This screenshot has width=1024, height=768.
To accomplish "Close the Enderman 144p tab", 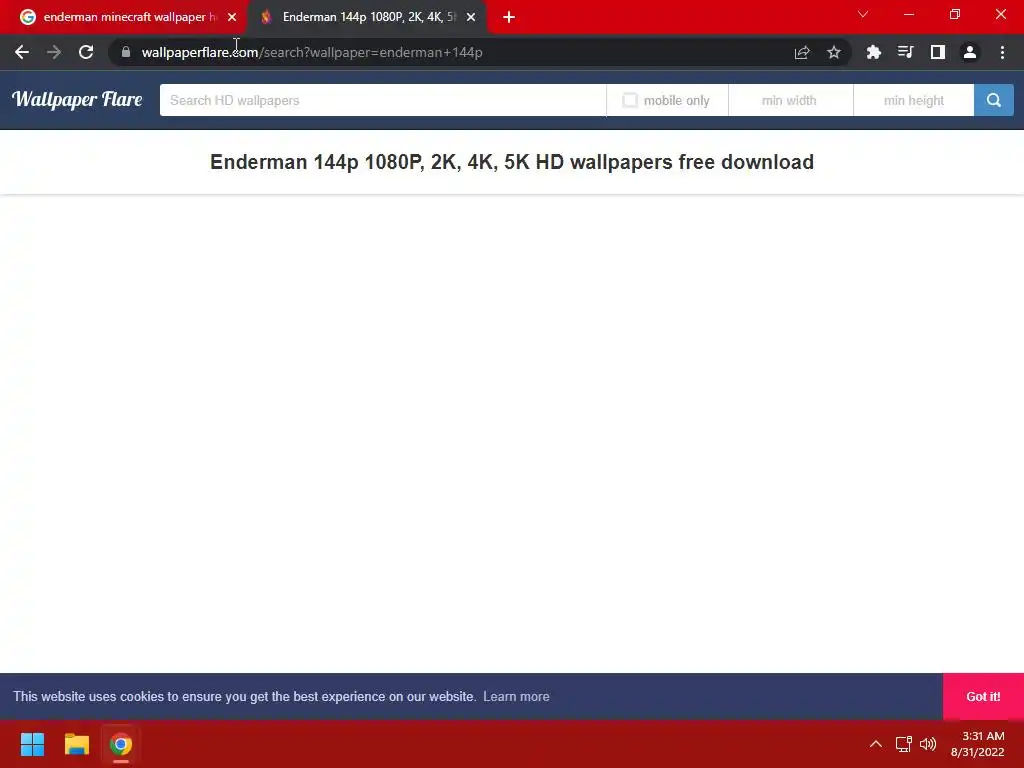I will [x=471, y=17].
